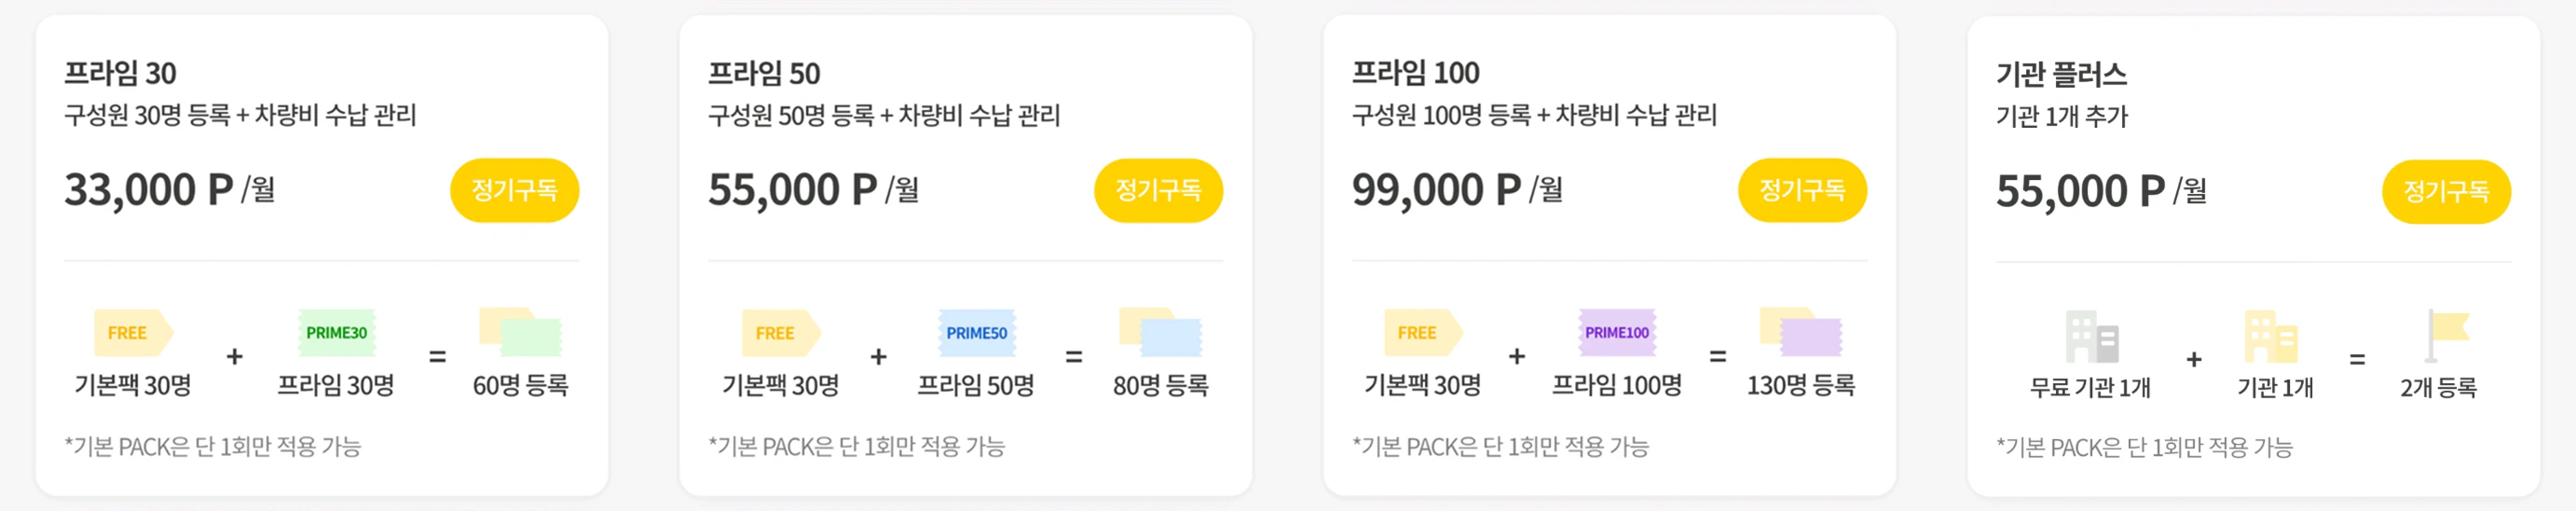Image resolution: width=2576 pixels, height=511 pixels.
Task: Click the 33,000 P price text
Action: coord(148,190)
